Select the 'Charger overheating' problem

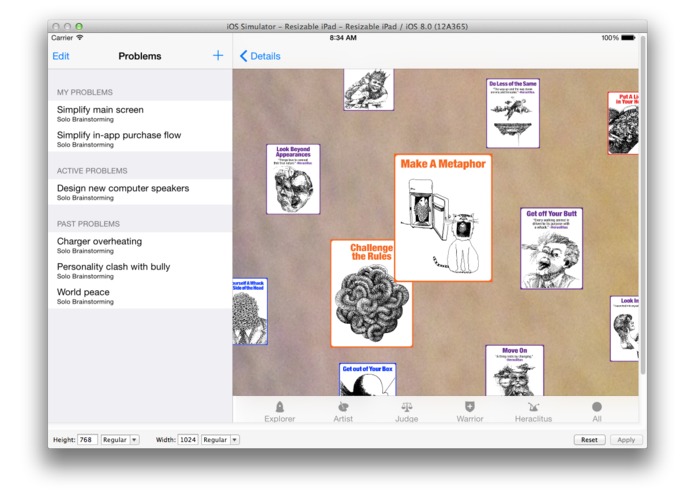pyautogui.click(x=140, y=245)
